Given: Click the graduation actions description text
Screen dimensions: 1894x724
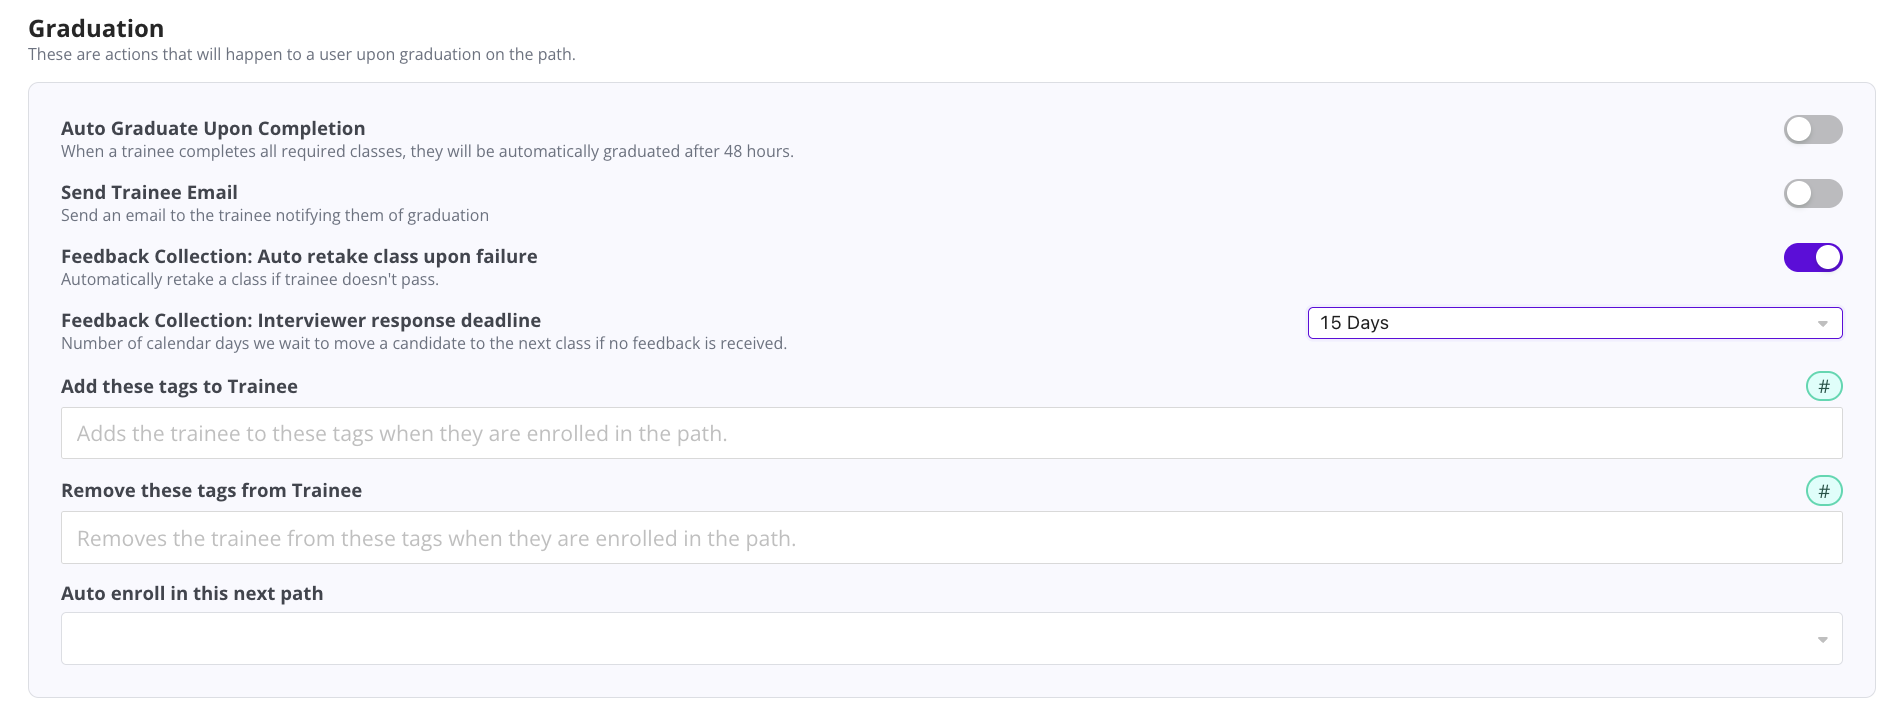Looking at the screenshot, I should 301,55.
